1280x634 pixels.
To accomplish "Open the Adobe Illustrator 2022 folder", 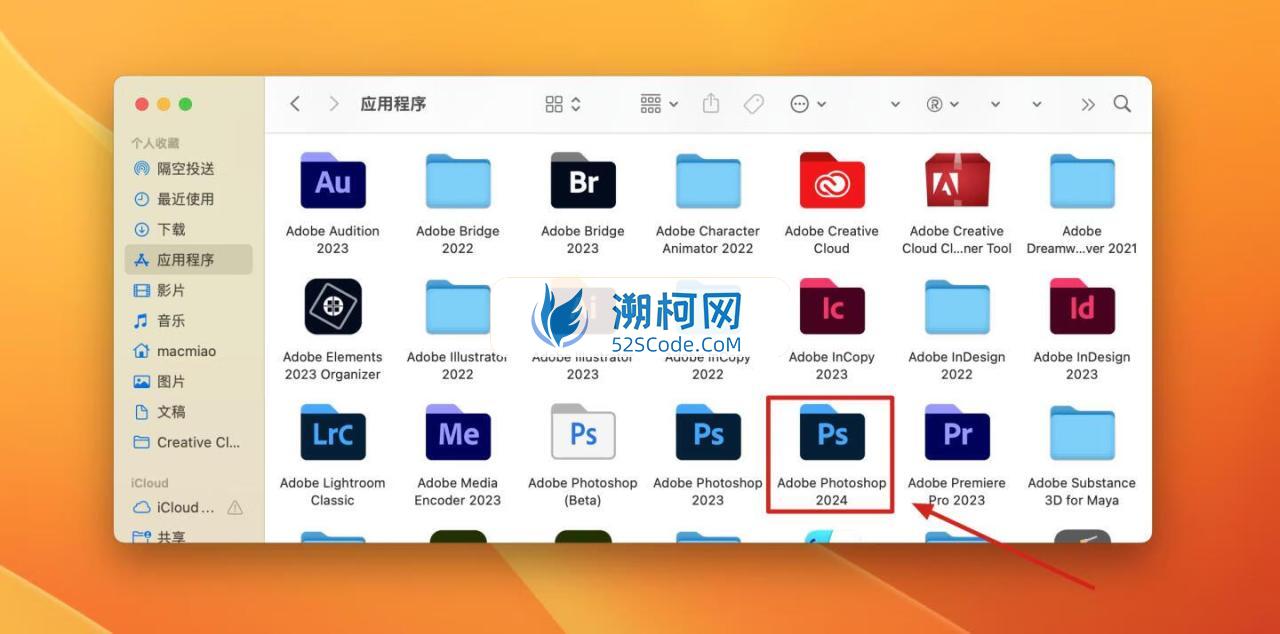I will (457, 307).
